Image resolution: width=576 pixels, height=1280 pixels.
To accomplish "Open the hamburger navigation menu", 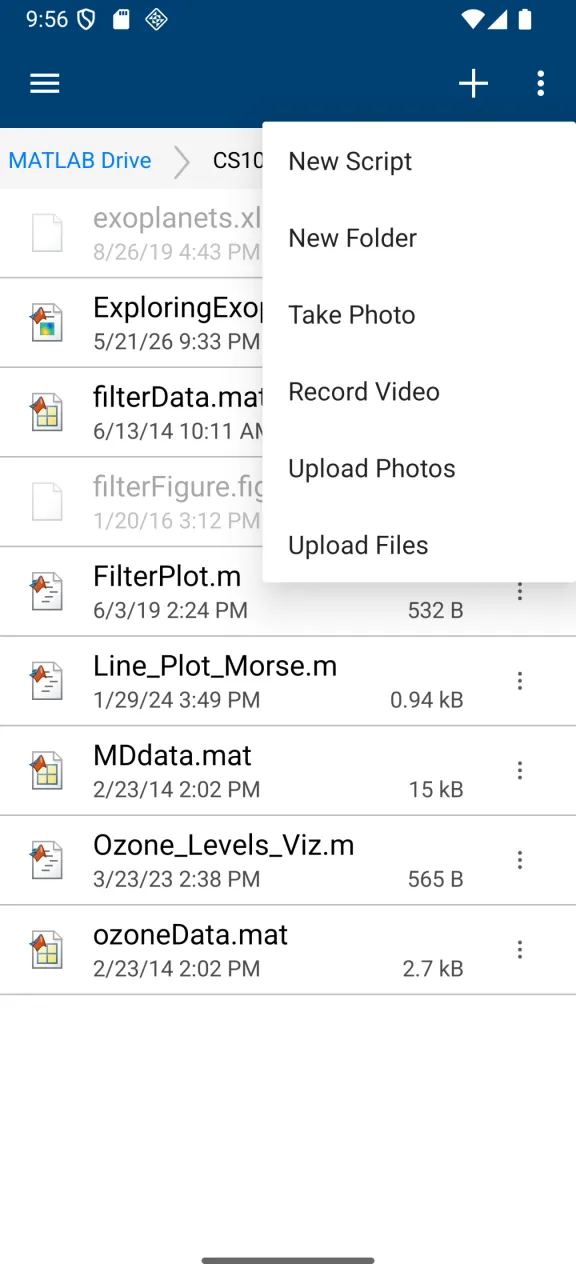I will [45, 84].
